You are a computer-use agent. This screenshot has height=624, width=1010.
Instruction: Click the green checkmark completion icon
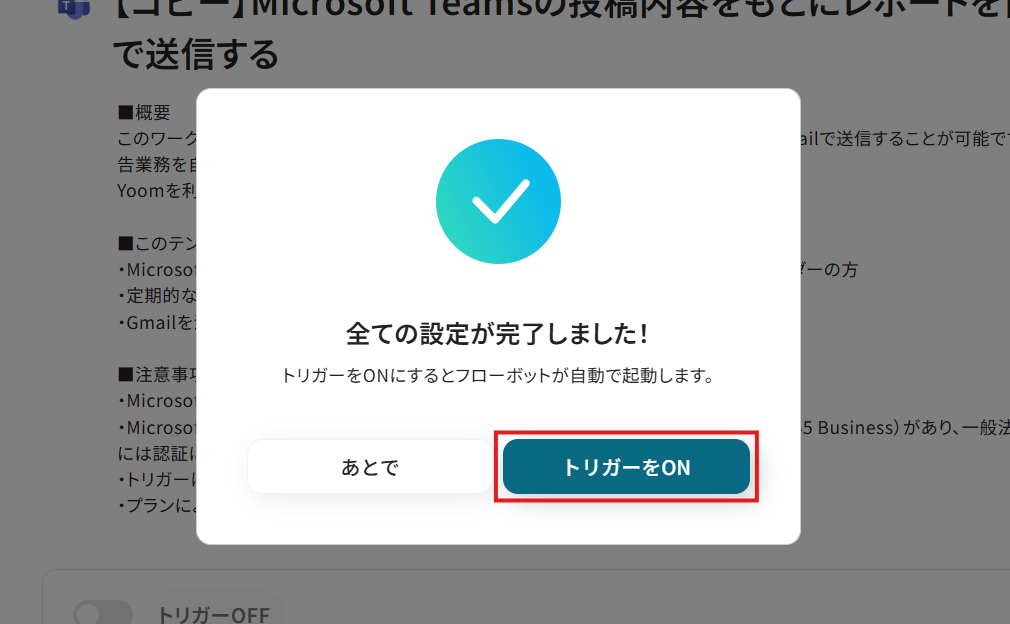coord(498,202)
